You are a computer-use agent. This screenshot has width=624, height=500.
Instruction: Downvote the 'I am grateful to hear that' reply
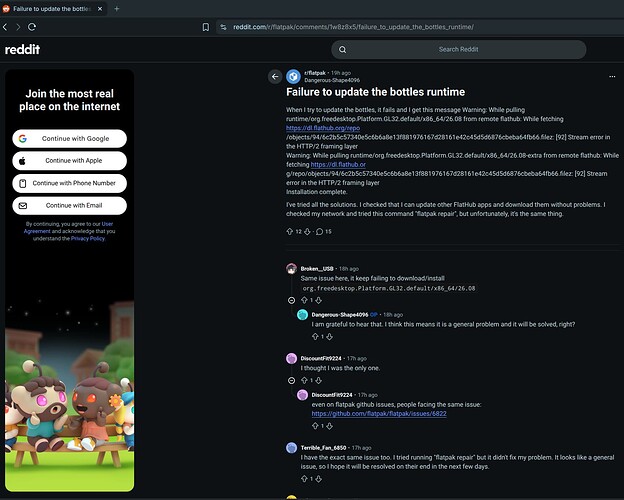(x=330, y=337)
